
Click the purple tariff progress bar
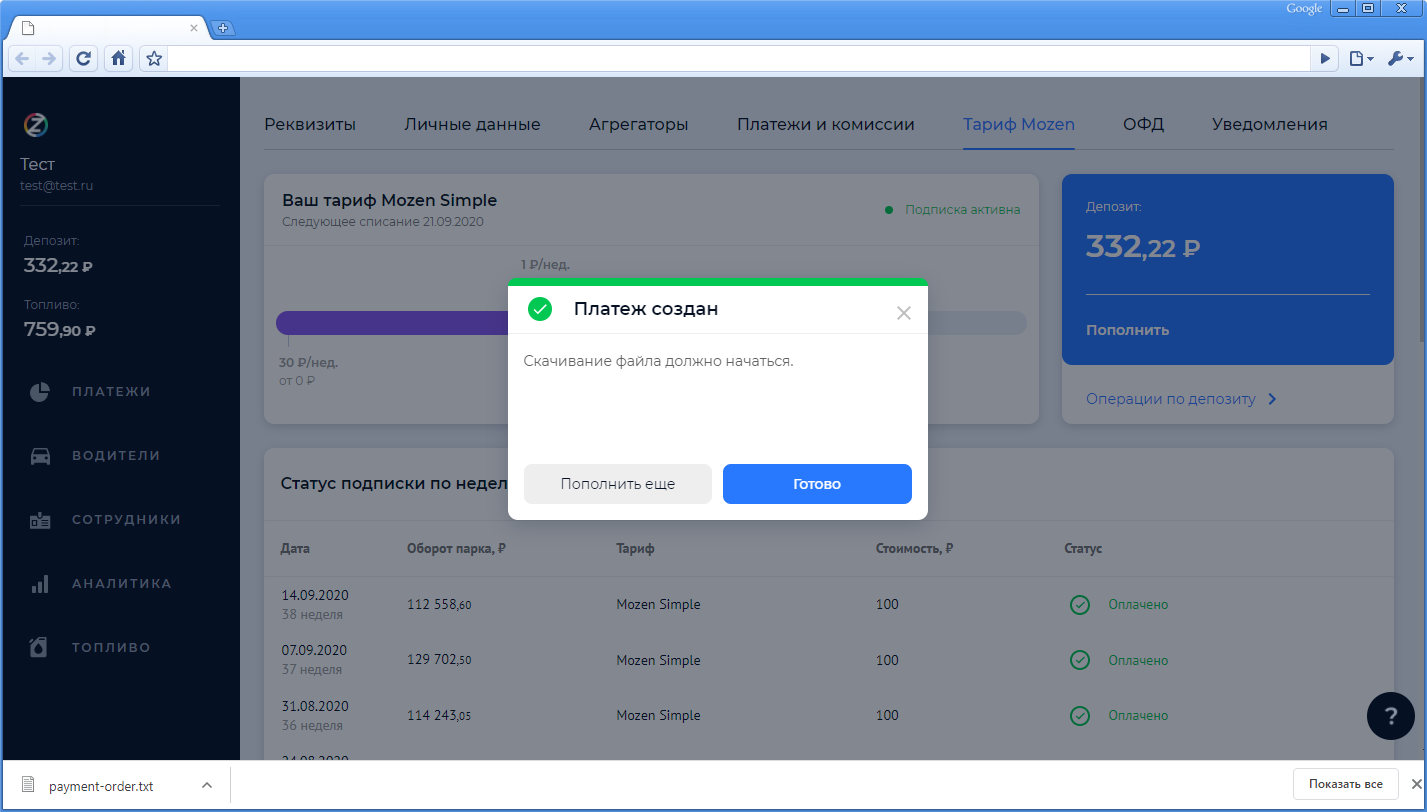point(392,323)
